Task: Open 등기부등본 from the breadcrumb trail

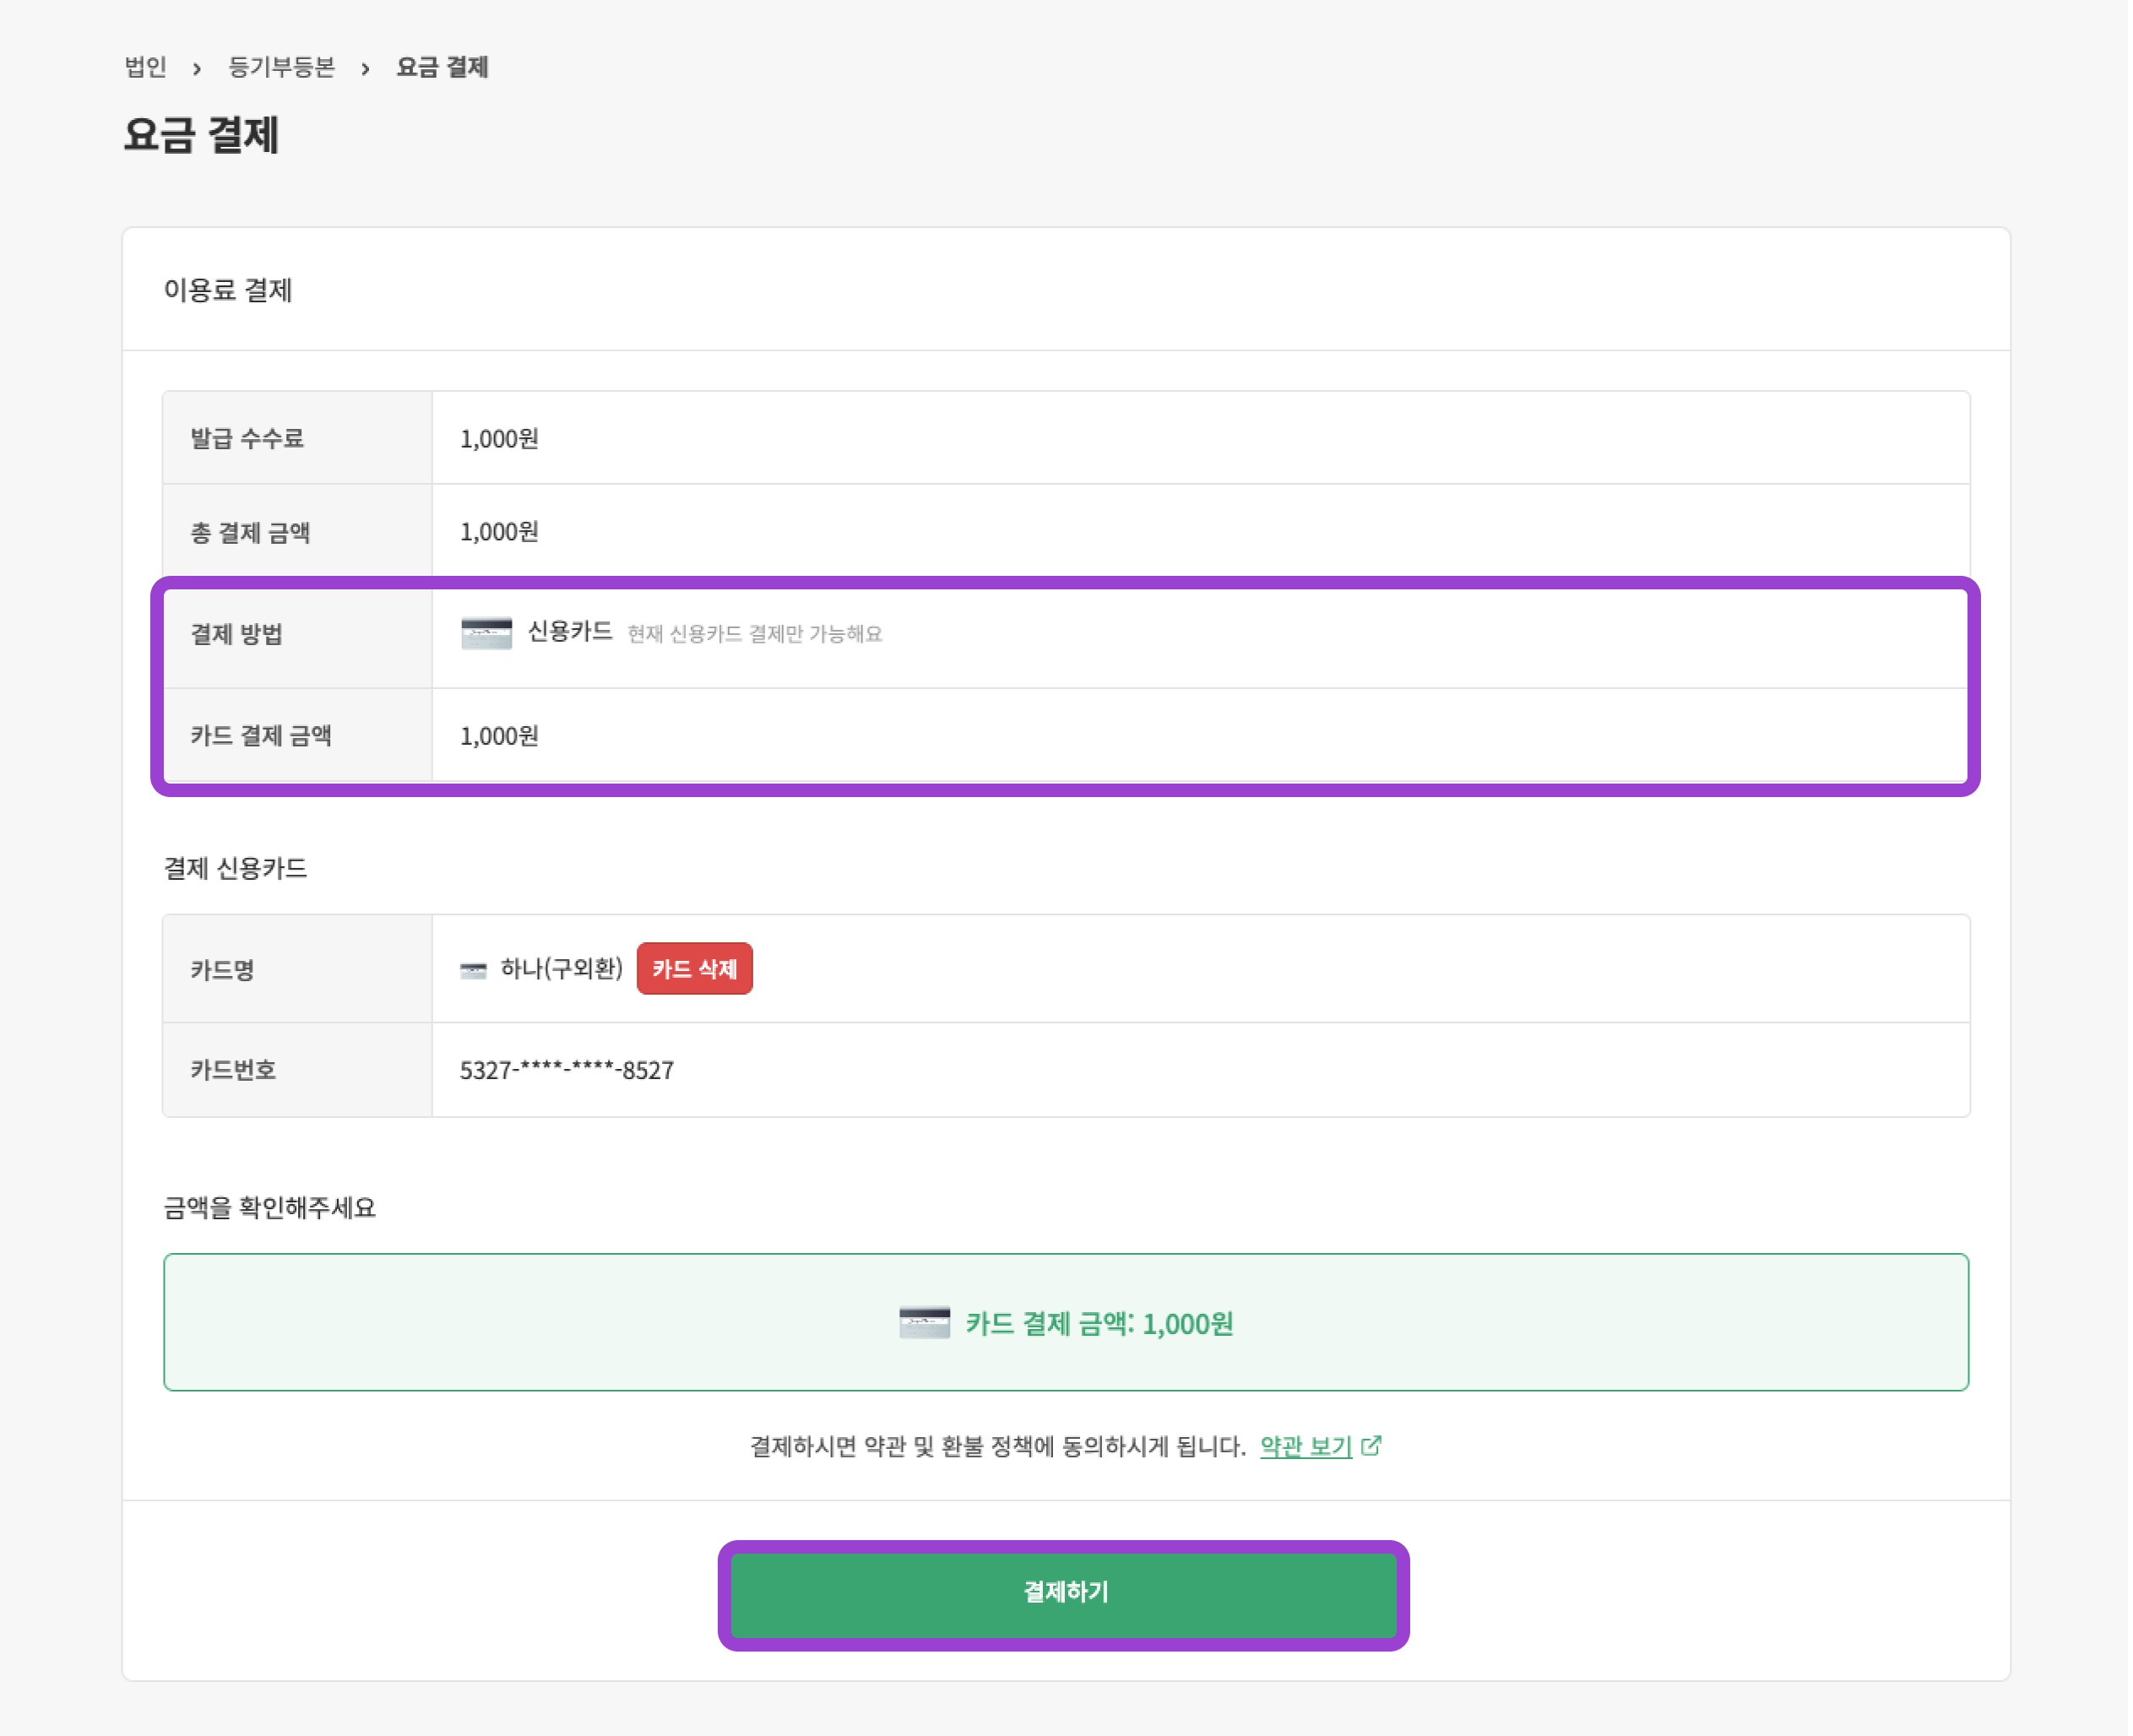Action: (282, 68)
